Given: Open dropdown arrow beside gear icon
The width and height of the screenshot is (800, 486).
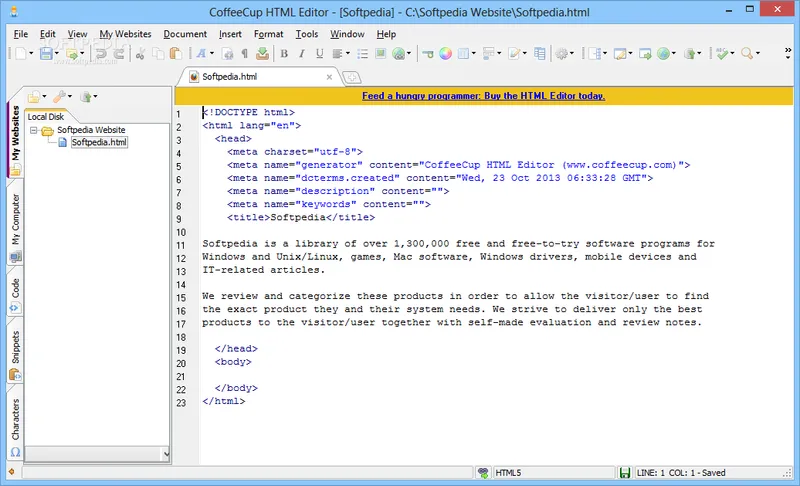Looking at the screenshot, I should (x=572, y=53).
